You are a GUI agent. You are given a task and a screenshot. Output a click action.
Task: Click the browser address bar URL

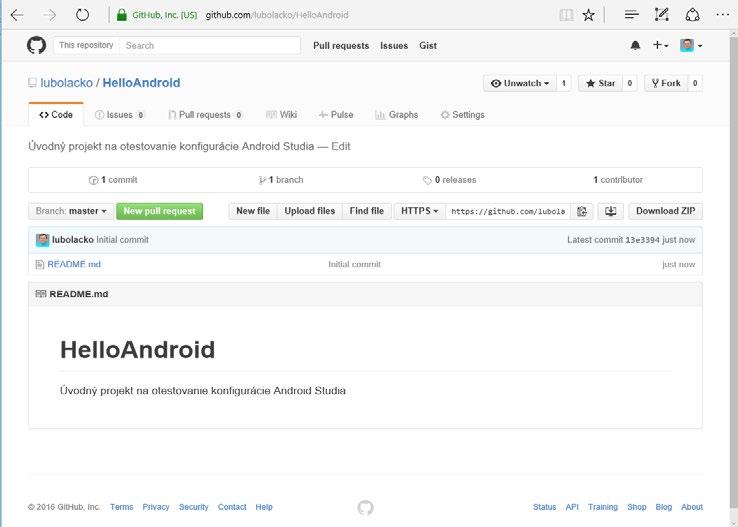click(277, 15)
